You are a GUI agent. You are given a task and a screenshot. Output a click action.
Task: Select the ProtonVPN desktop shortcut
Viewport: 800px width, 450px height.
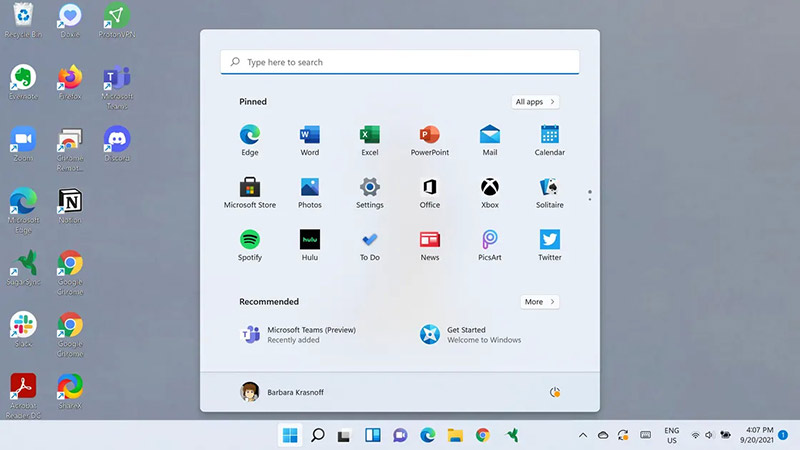(x=117, y=20)
